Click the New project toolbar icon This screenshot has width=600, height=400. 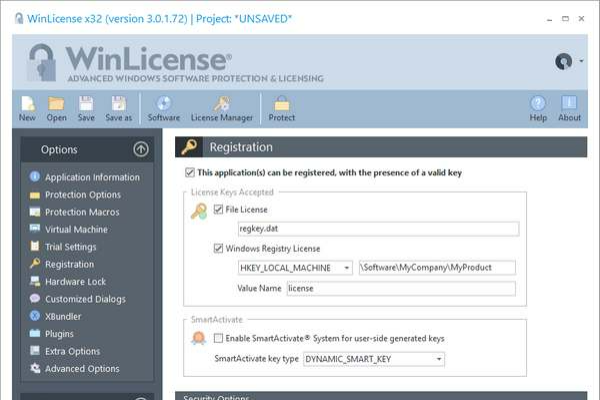27,104
